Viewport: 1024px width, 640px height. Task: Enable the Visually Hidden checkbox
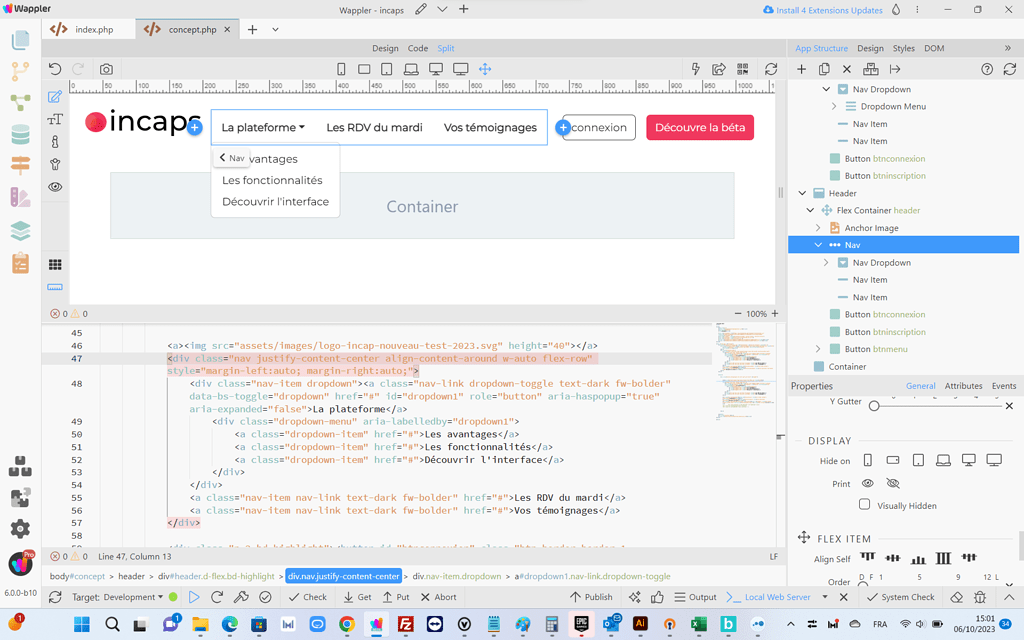(x=865, y=505)
